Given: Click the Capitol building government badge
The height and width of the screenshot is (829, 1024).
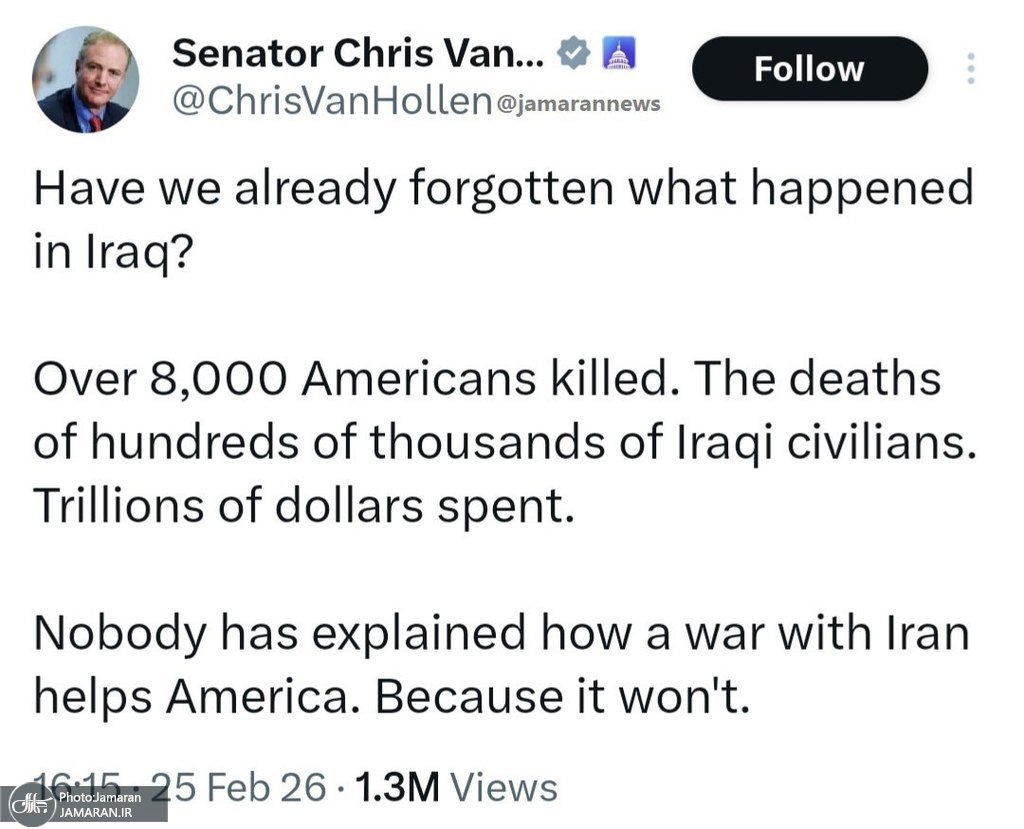Looking at the screenshot, I should (x=617, y=56).
